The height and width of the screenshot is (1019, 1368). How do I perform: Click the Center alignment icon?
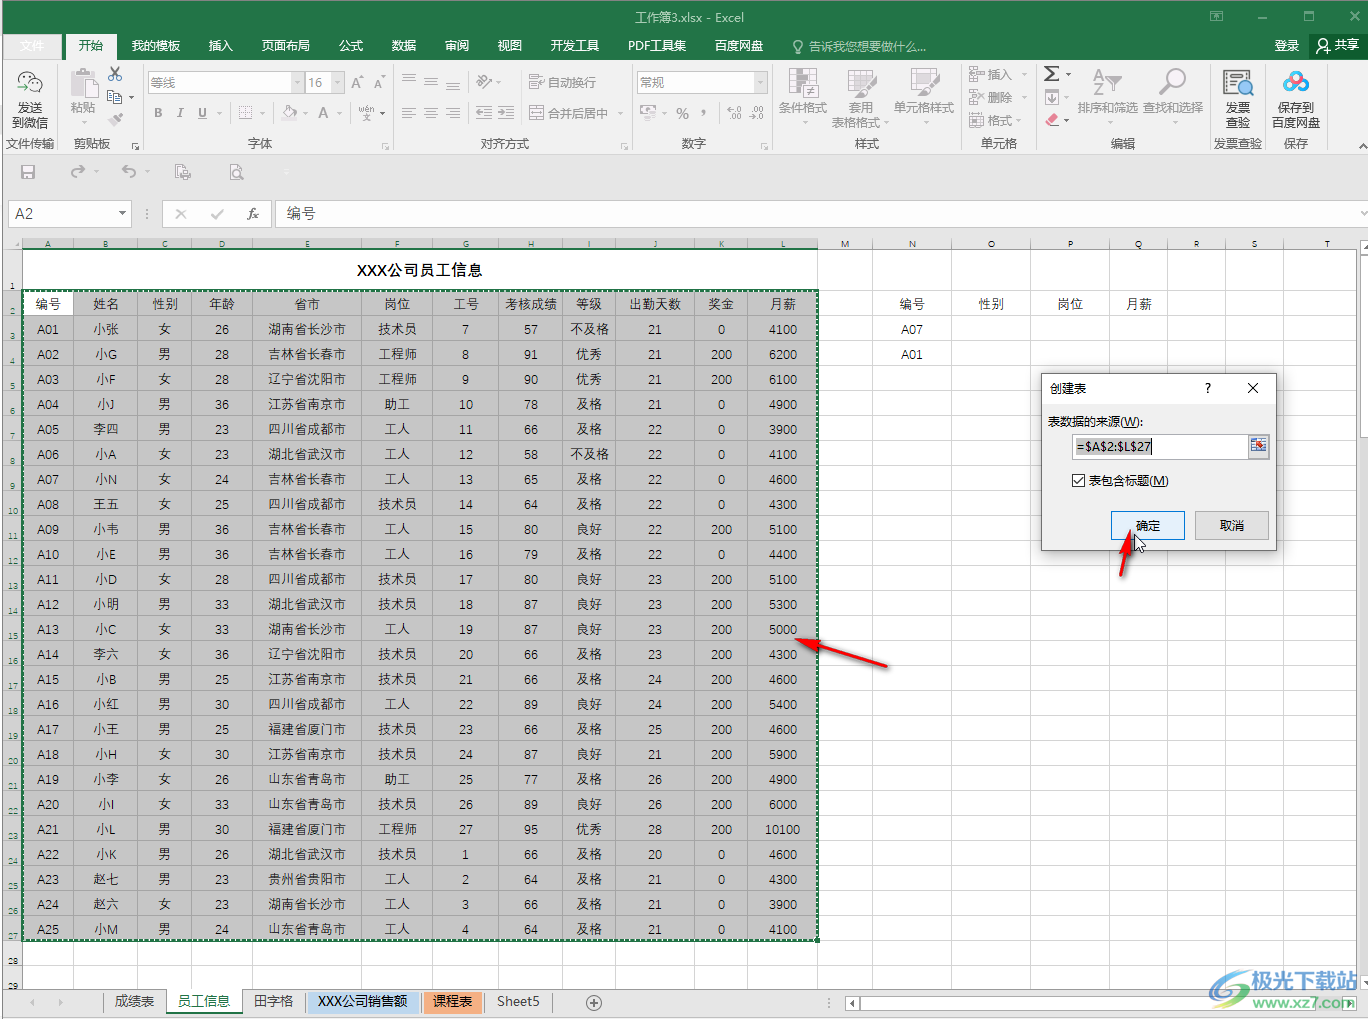pyautogui.click(x=431, y=113)
